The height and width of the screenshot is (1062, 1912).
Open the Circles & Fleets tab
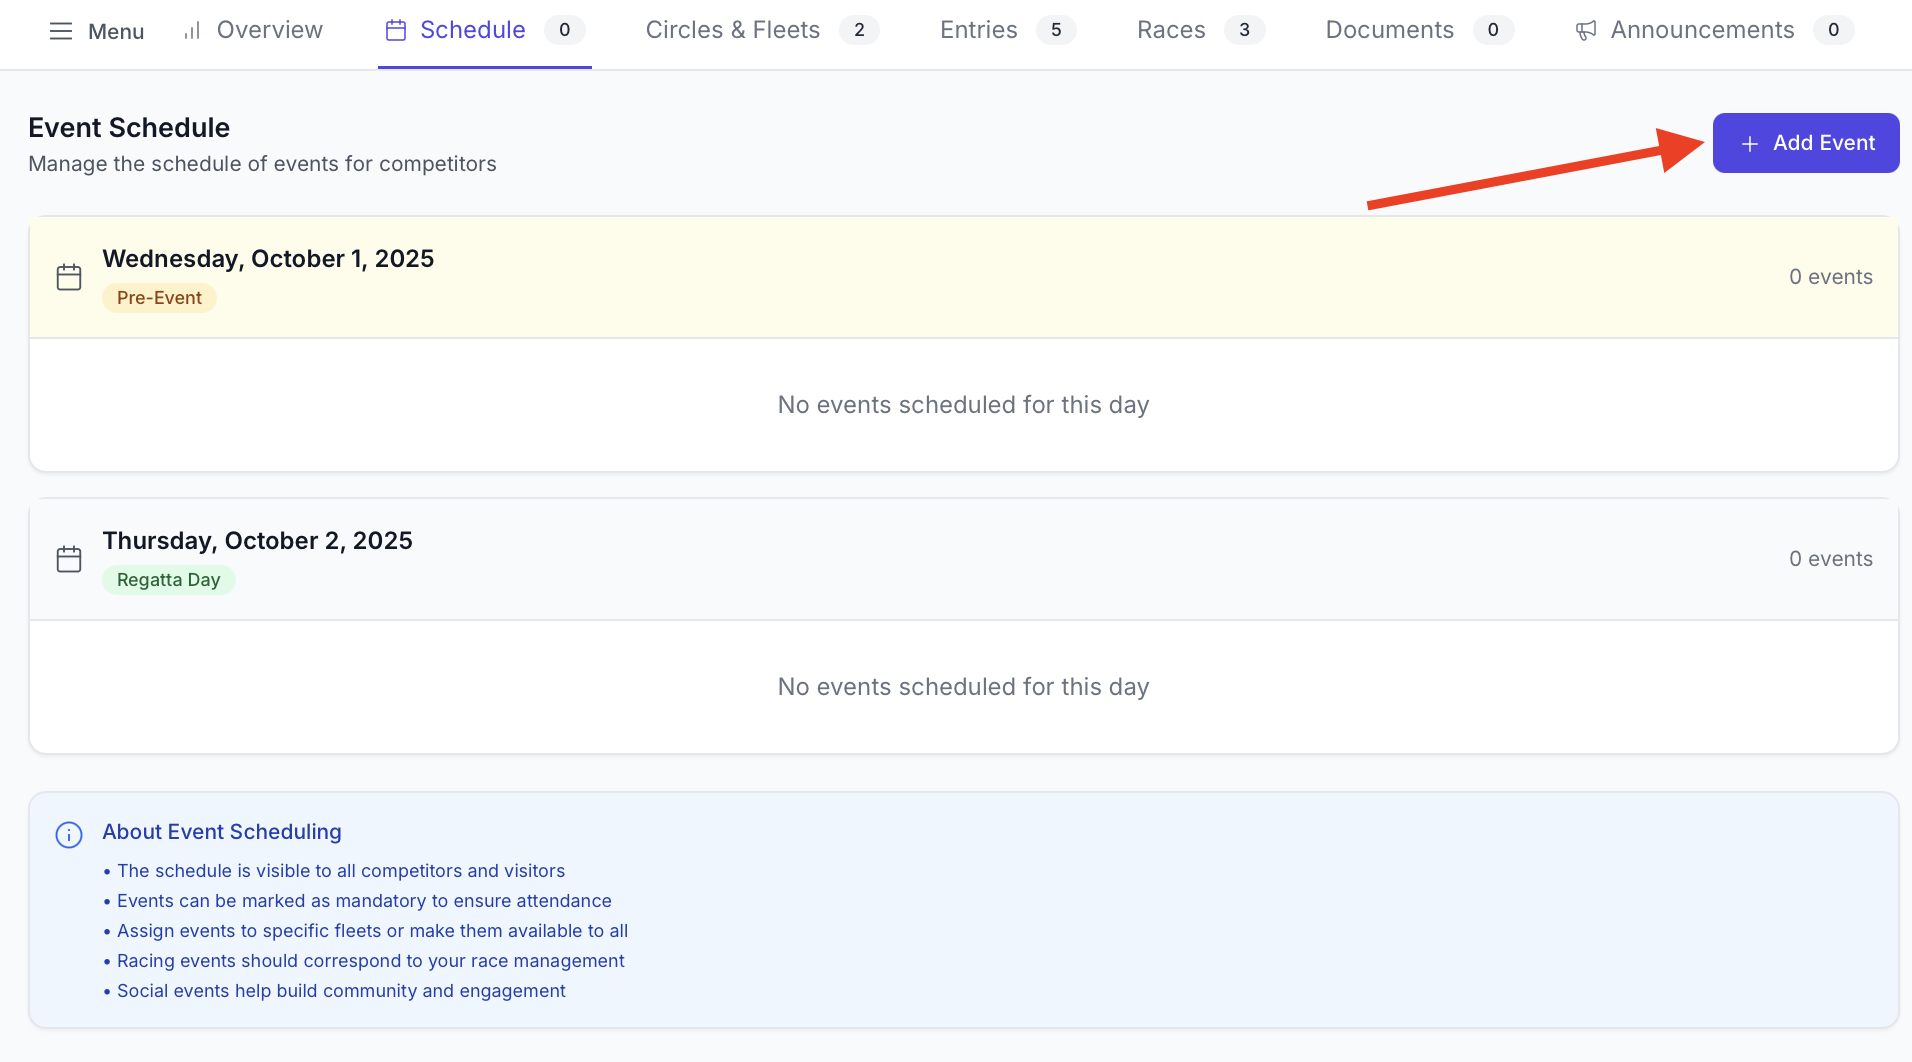coord(732,30)
